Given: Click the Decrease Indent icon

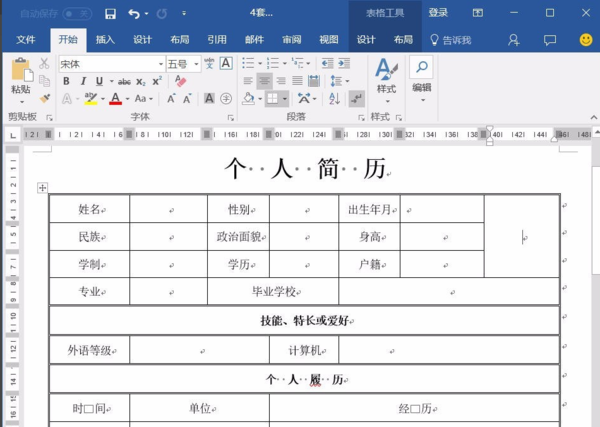Looking at the screenshot, I should pos(327,63).
